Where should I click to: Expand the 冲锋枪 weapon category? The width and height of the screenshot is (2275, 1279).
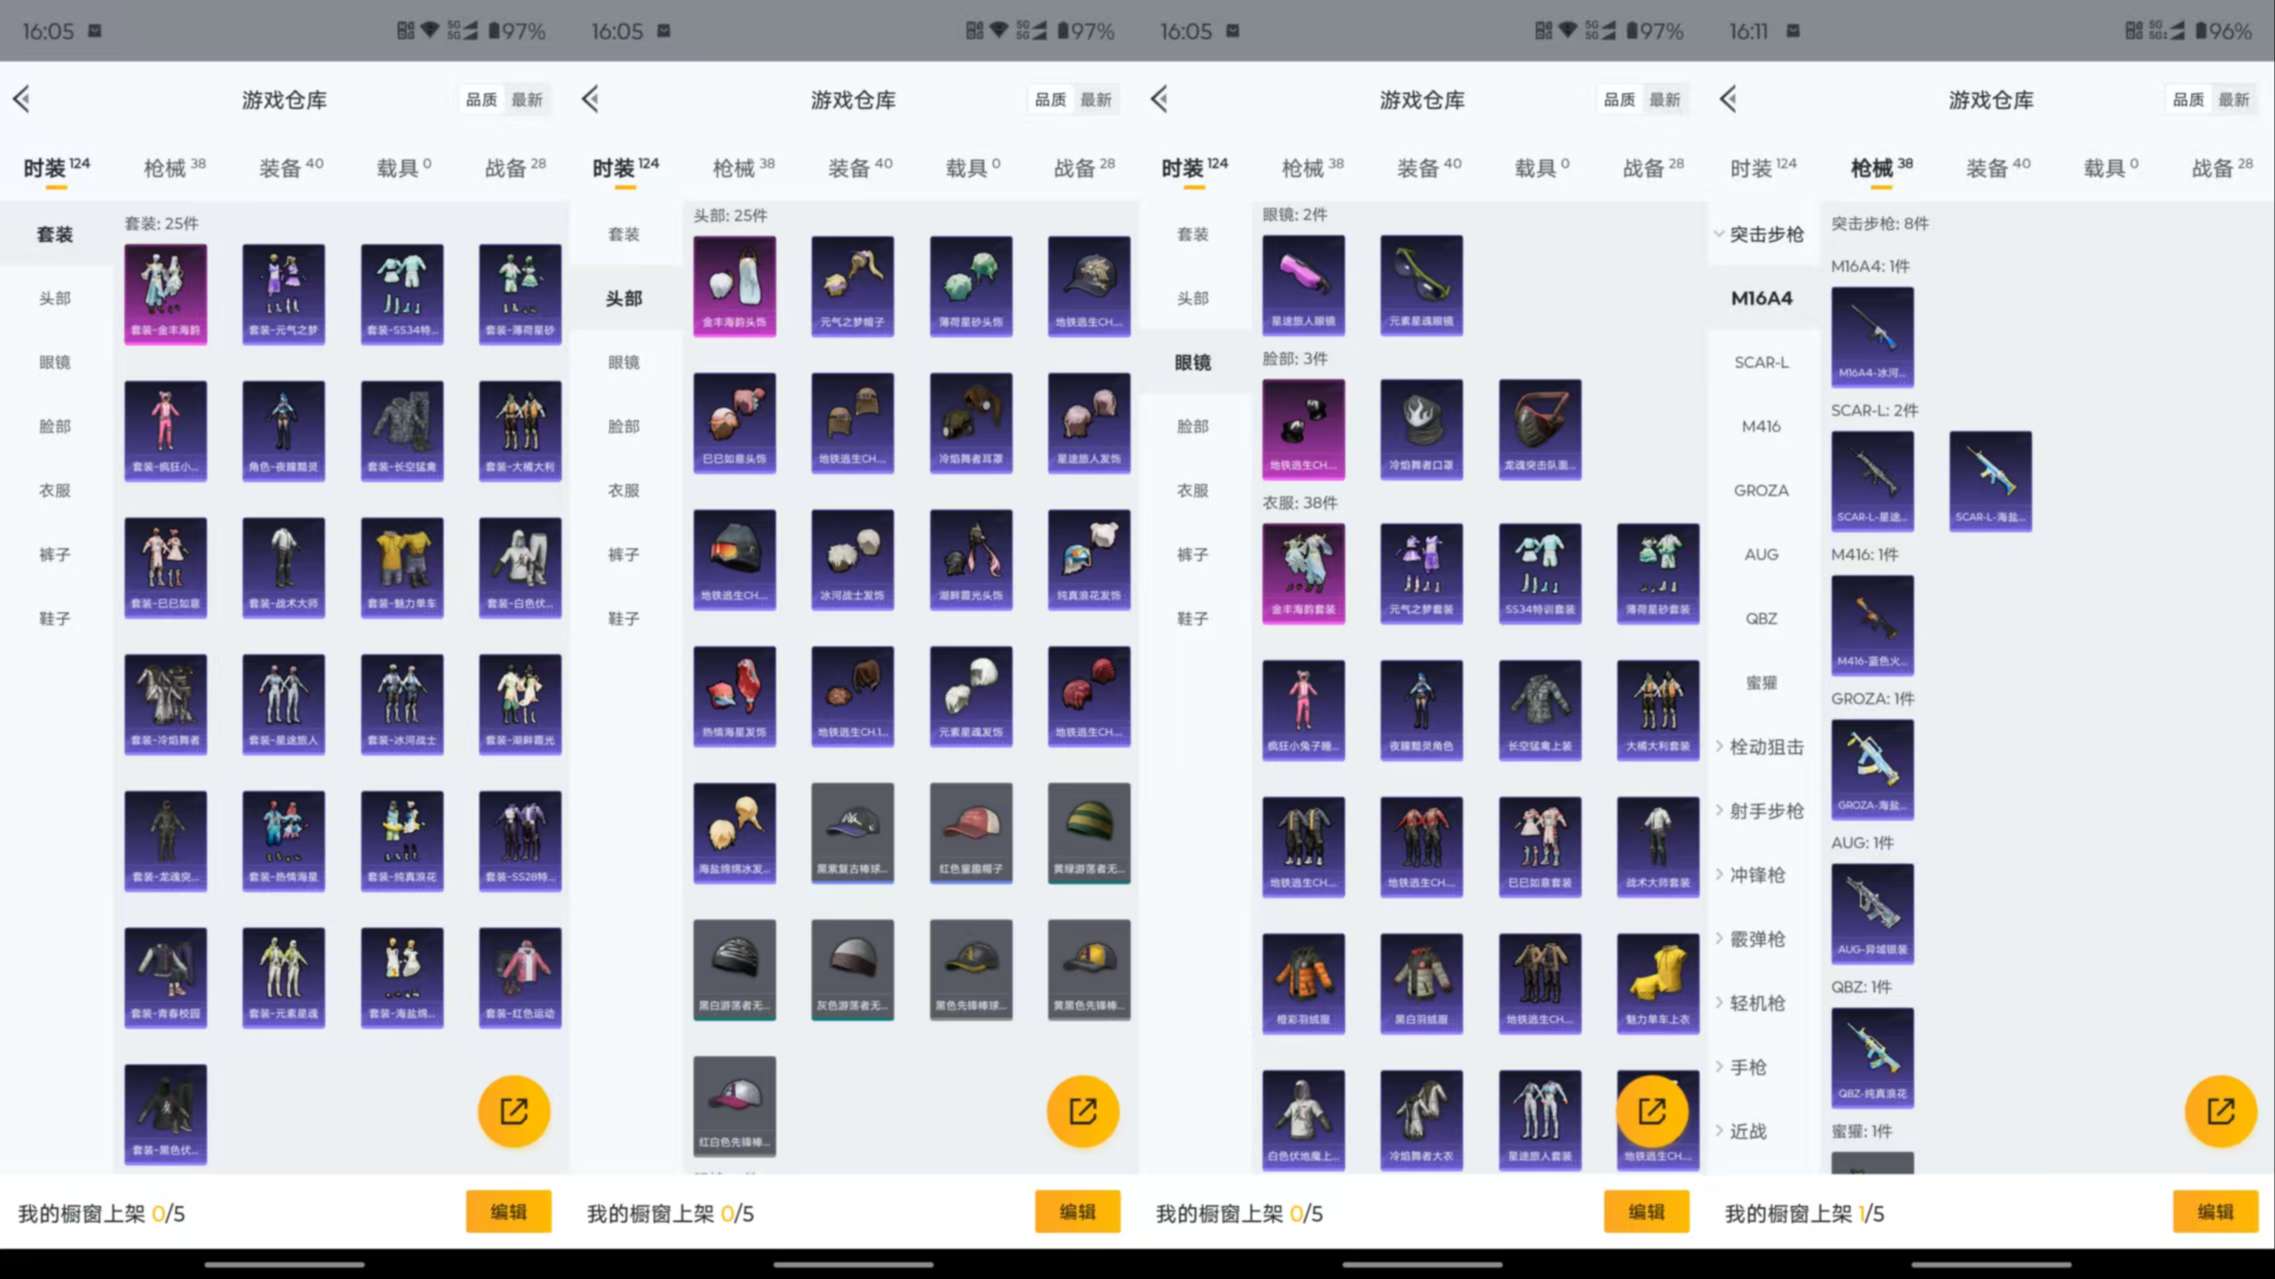tap(1757, 874)
